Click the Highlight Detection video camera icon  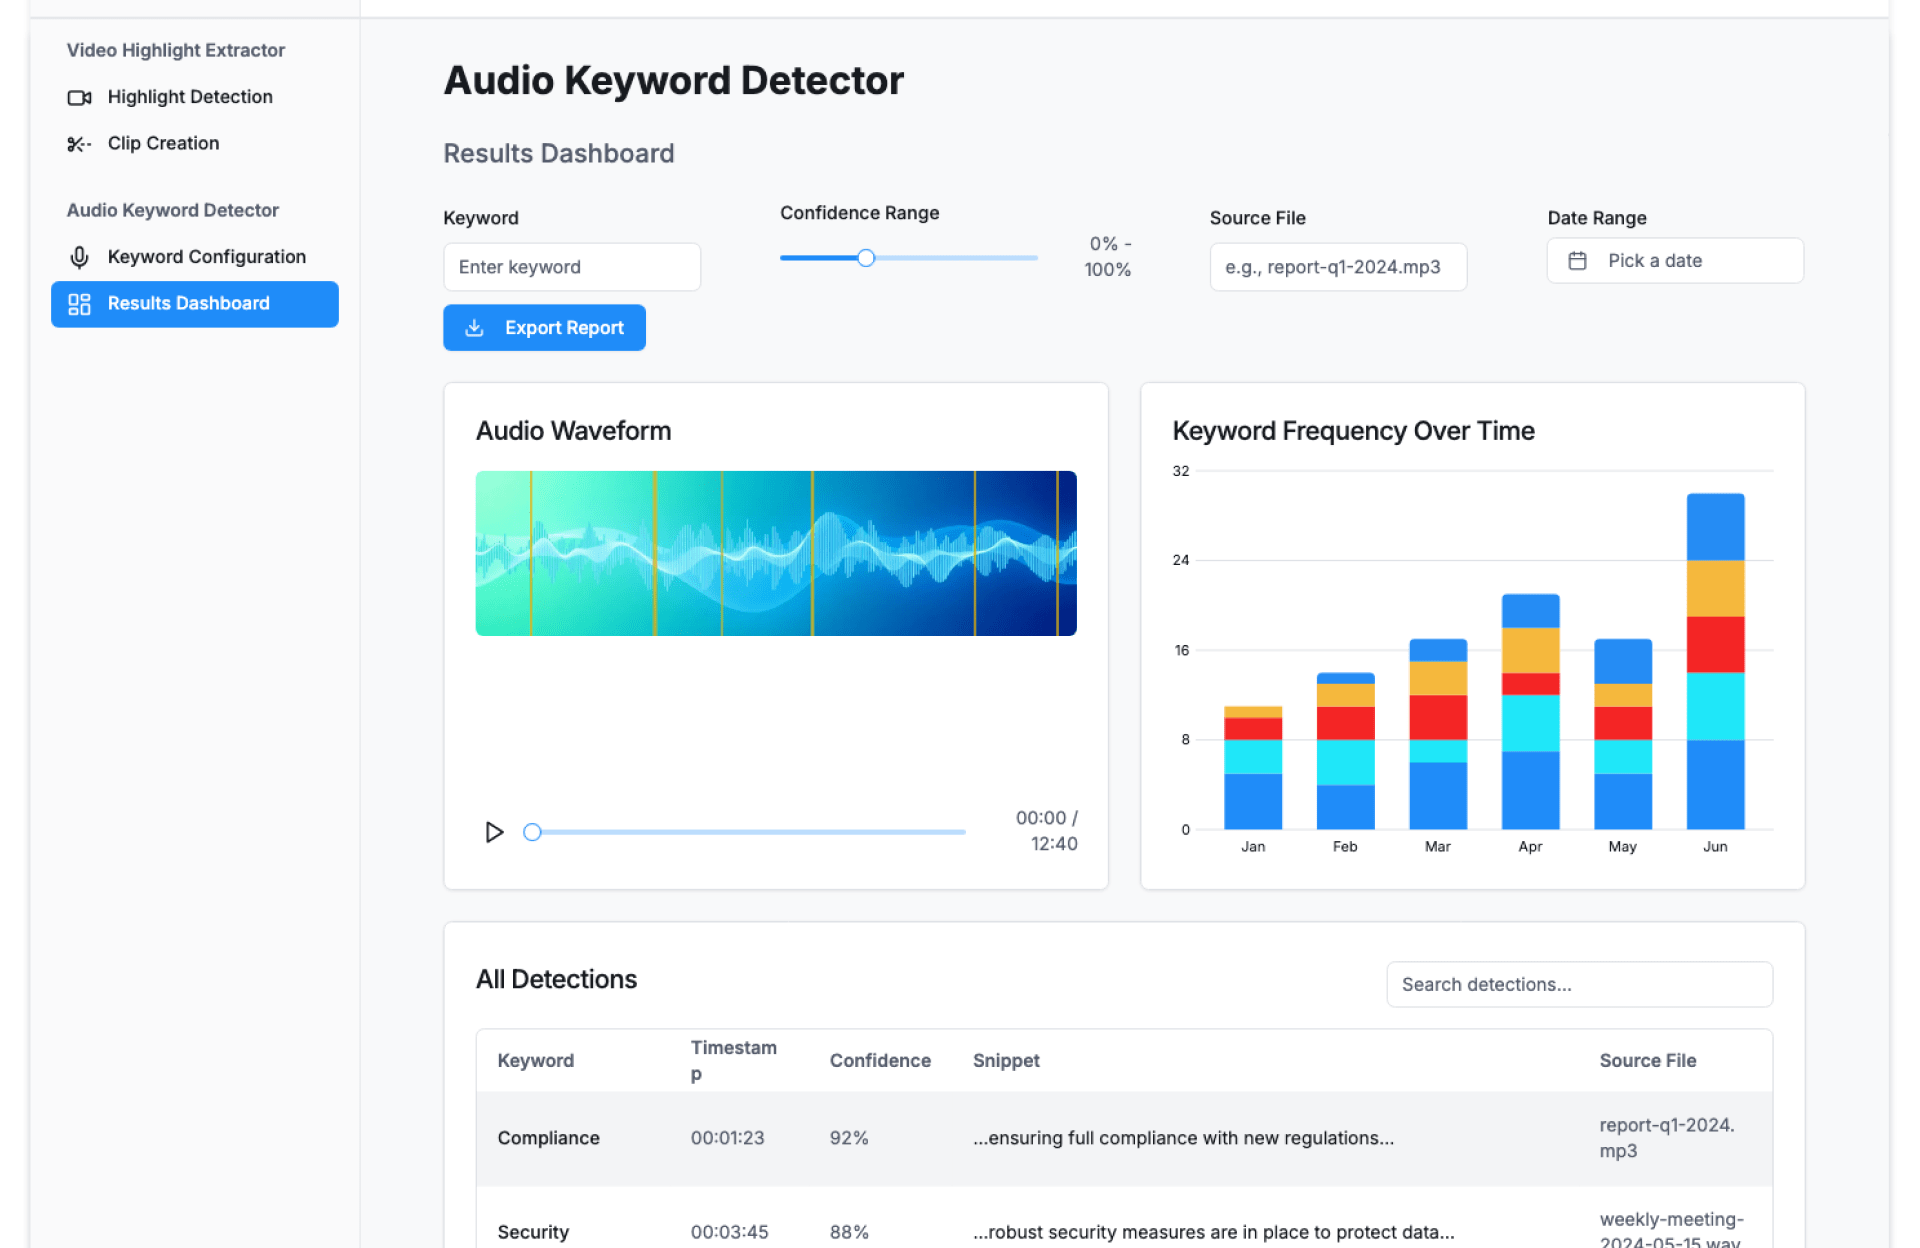[79, 97]
